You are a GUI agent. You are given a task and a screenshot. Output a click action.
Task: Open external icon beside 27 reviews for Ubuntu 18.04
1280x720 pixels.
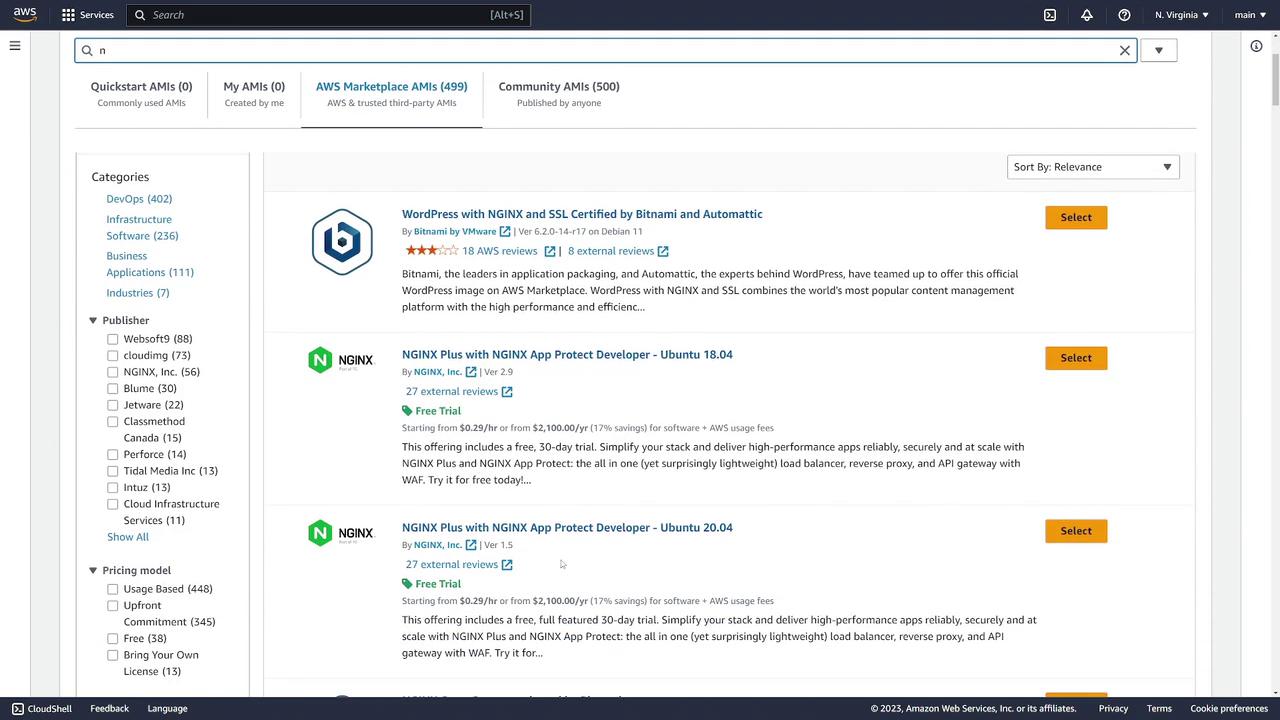click(507, 392)
